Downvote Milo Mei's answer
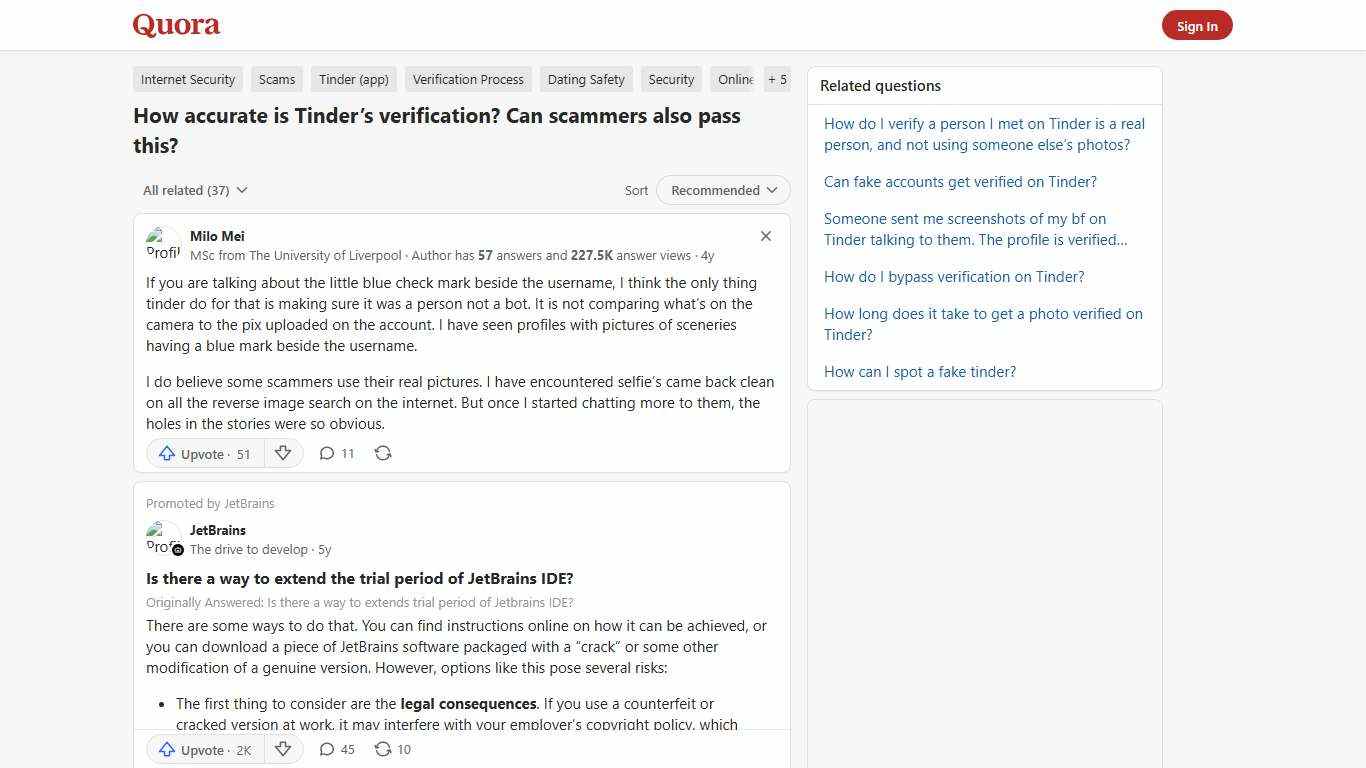 point(283,453)
